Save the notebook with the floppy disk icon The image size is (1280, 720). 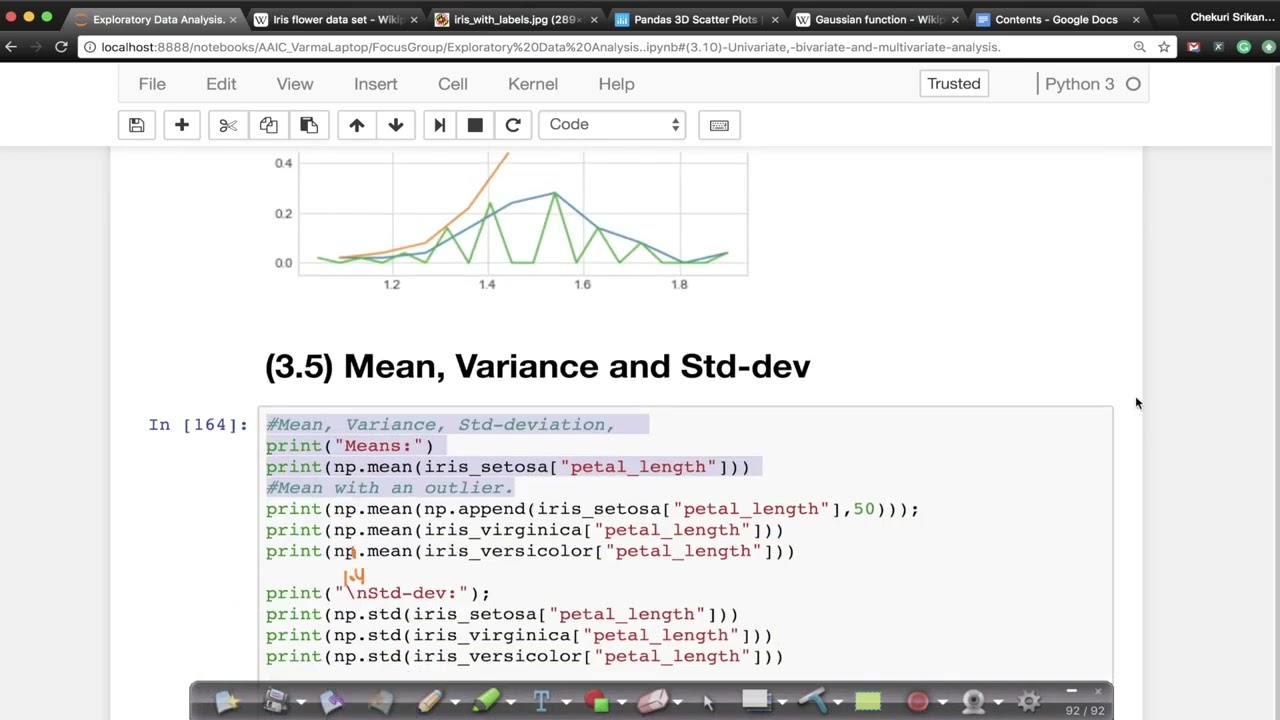point(137,125)
